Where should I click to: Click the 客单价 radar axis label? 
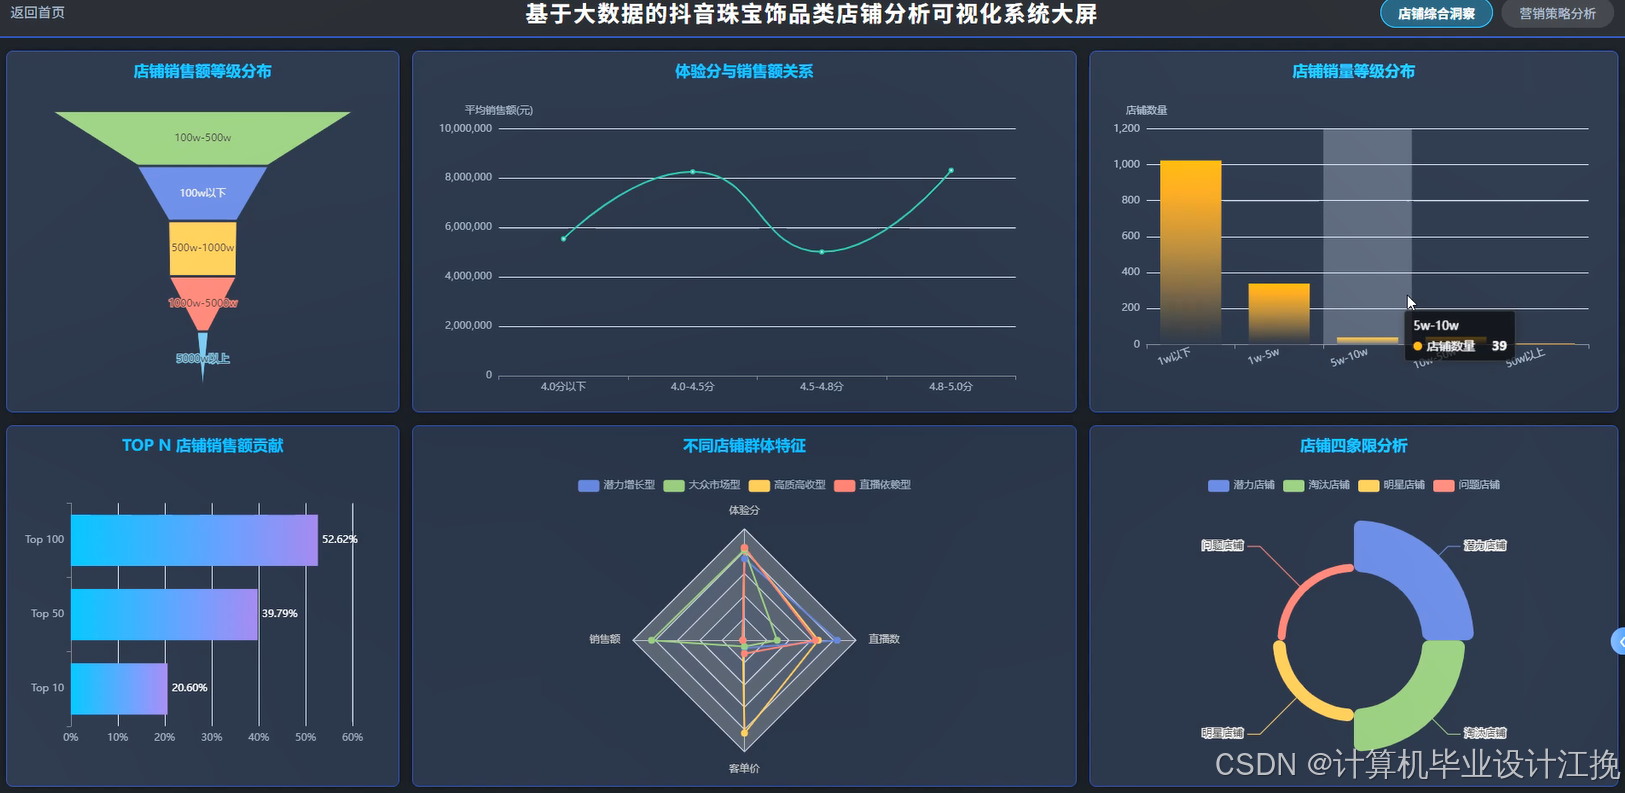(744, 769)
